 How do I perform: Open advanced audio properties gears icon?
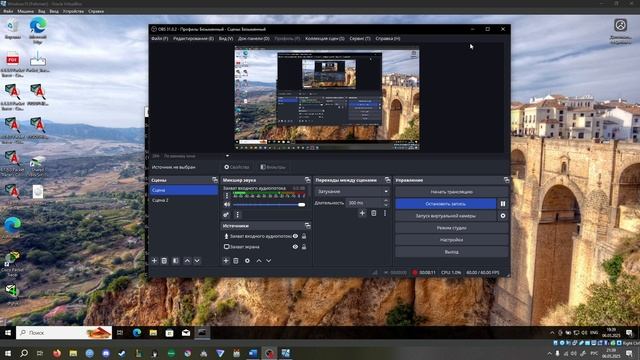click(x=226, y=214)
